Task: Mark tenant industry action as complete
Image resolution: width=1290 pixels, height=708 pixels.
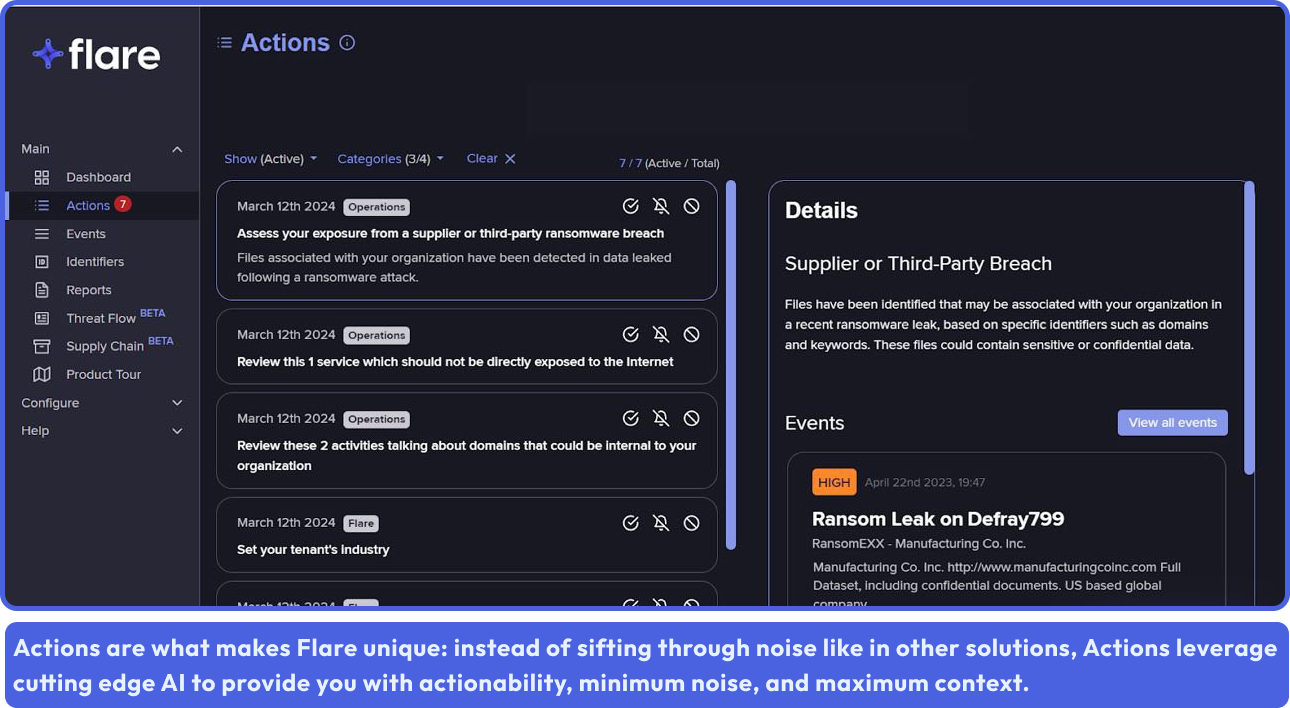Action: (x=631, y=522)
